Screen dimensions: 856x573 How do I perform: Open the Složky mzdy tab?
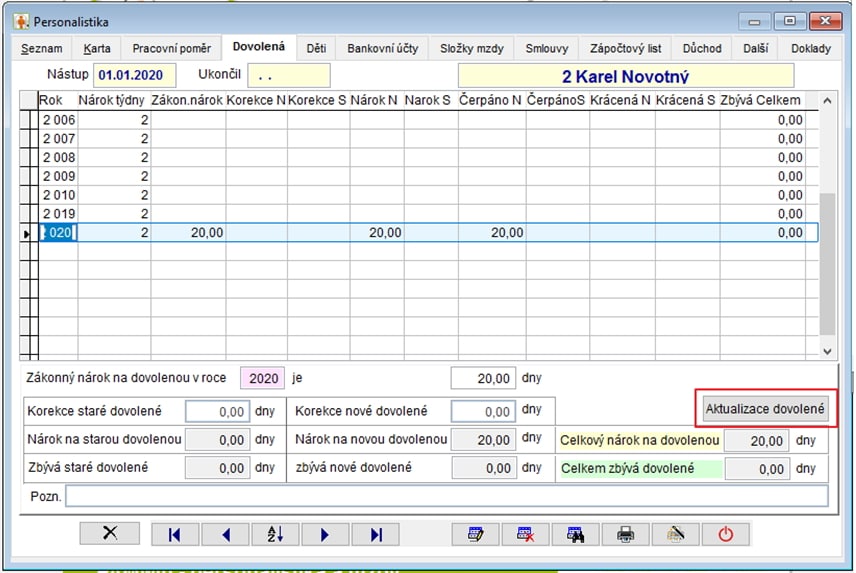pos(472,49)
